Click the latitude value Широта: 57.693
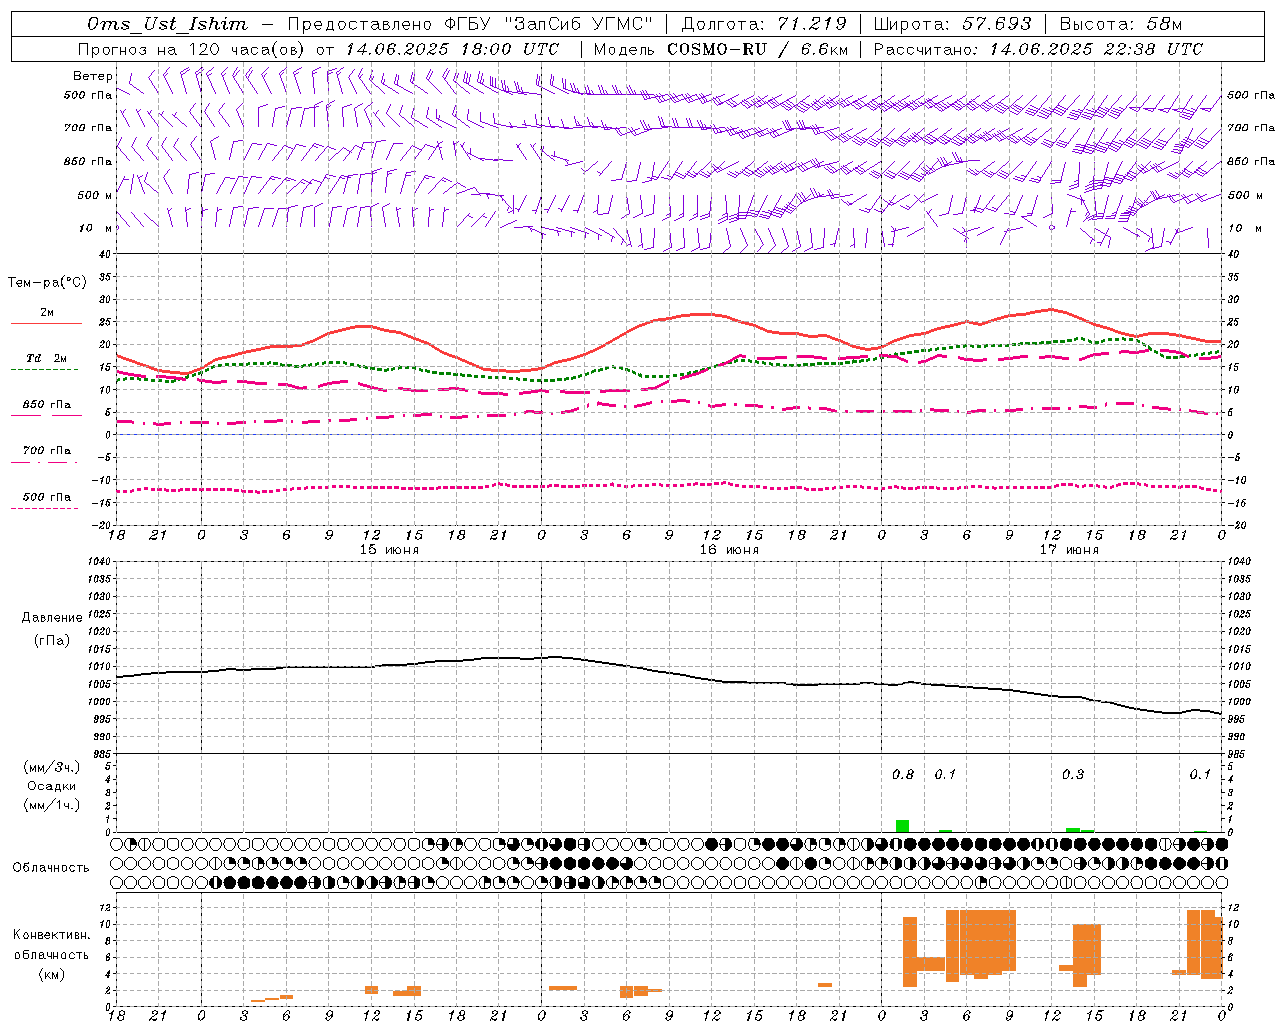 pos(952,24)
